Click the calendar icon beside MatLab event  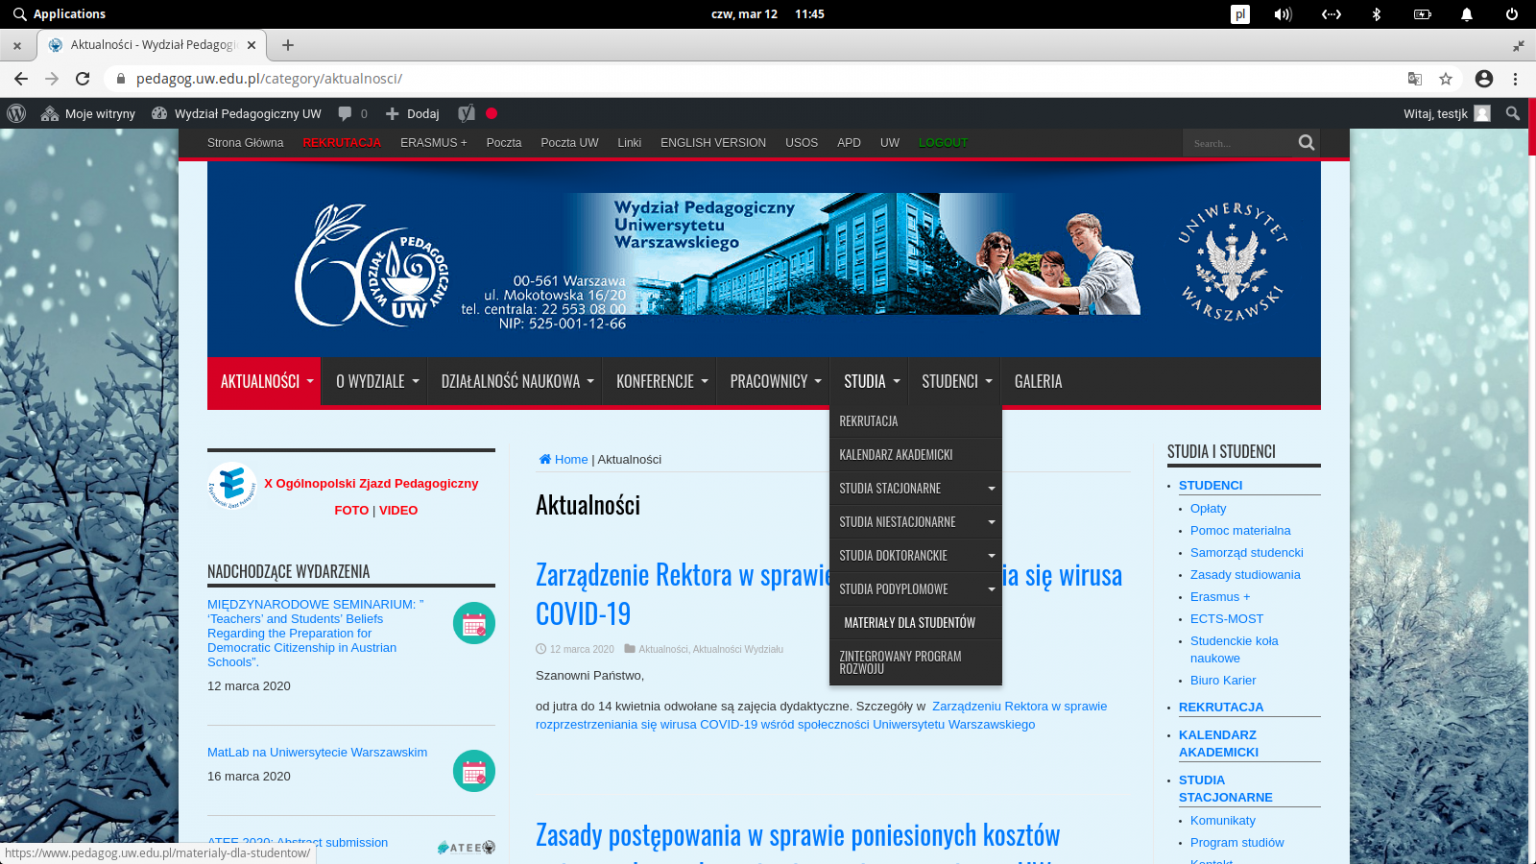point(474,771)
